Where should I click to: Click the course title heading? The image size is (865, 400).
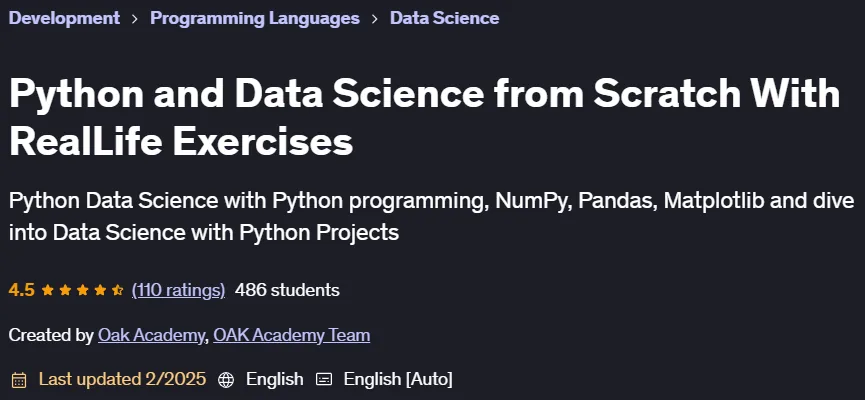pyautogui.click(x=425, y=117)
